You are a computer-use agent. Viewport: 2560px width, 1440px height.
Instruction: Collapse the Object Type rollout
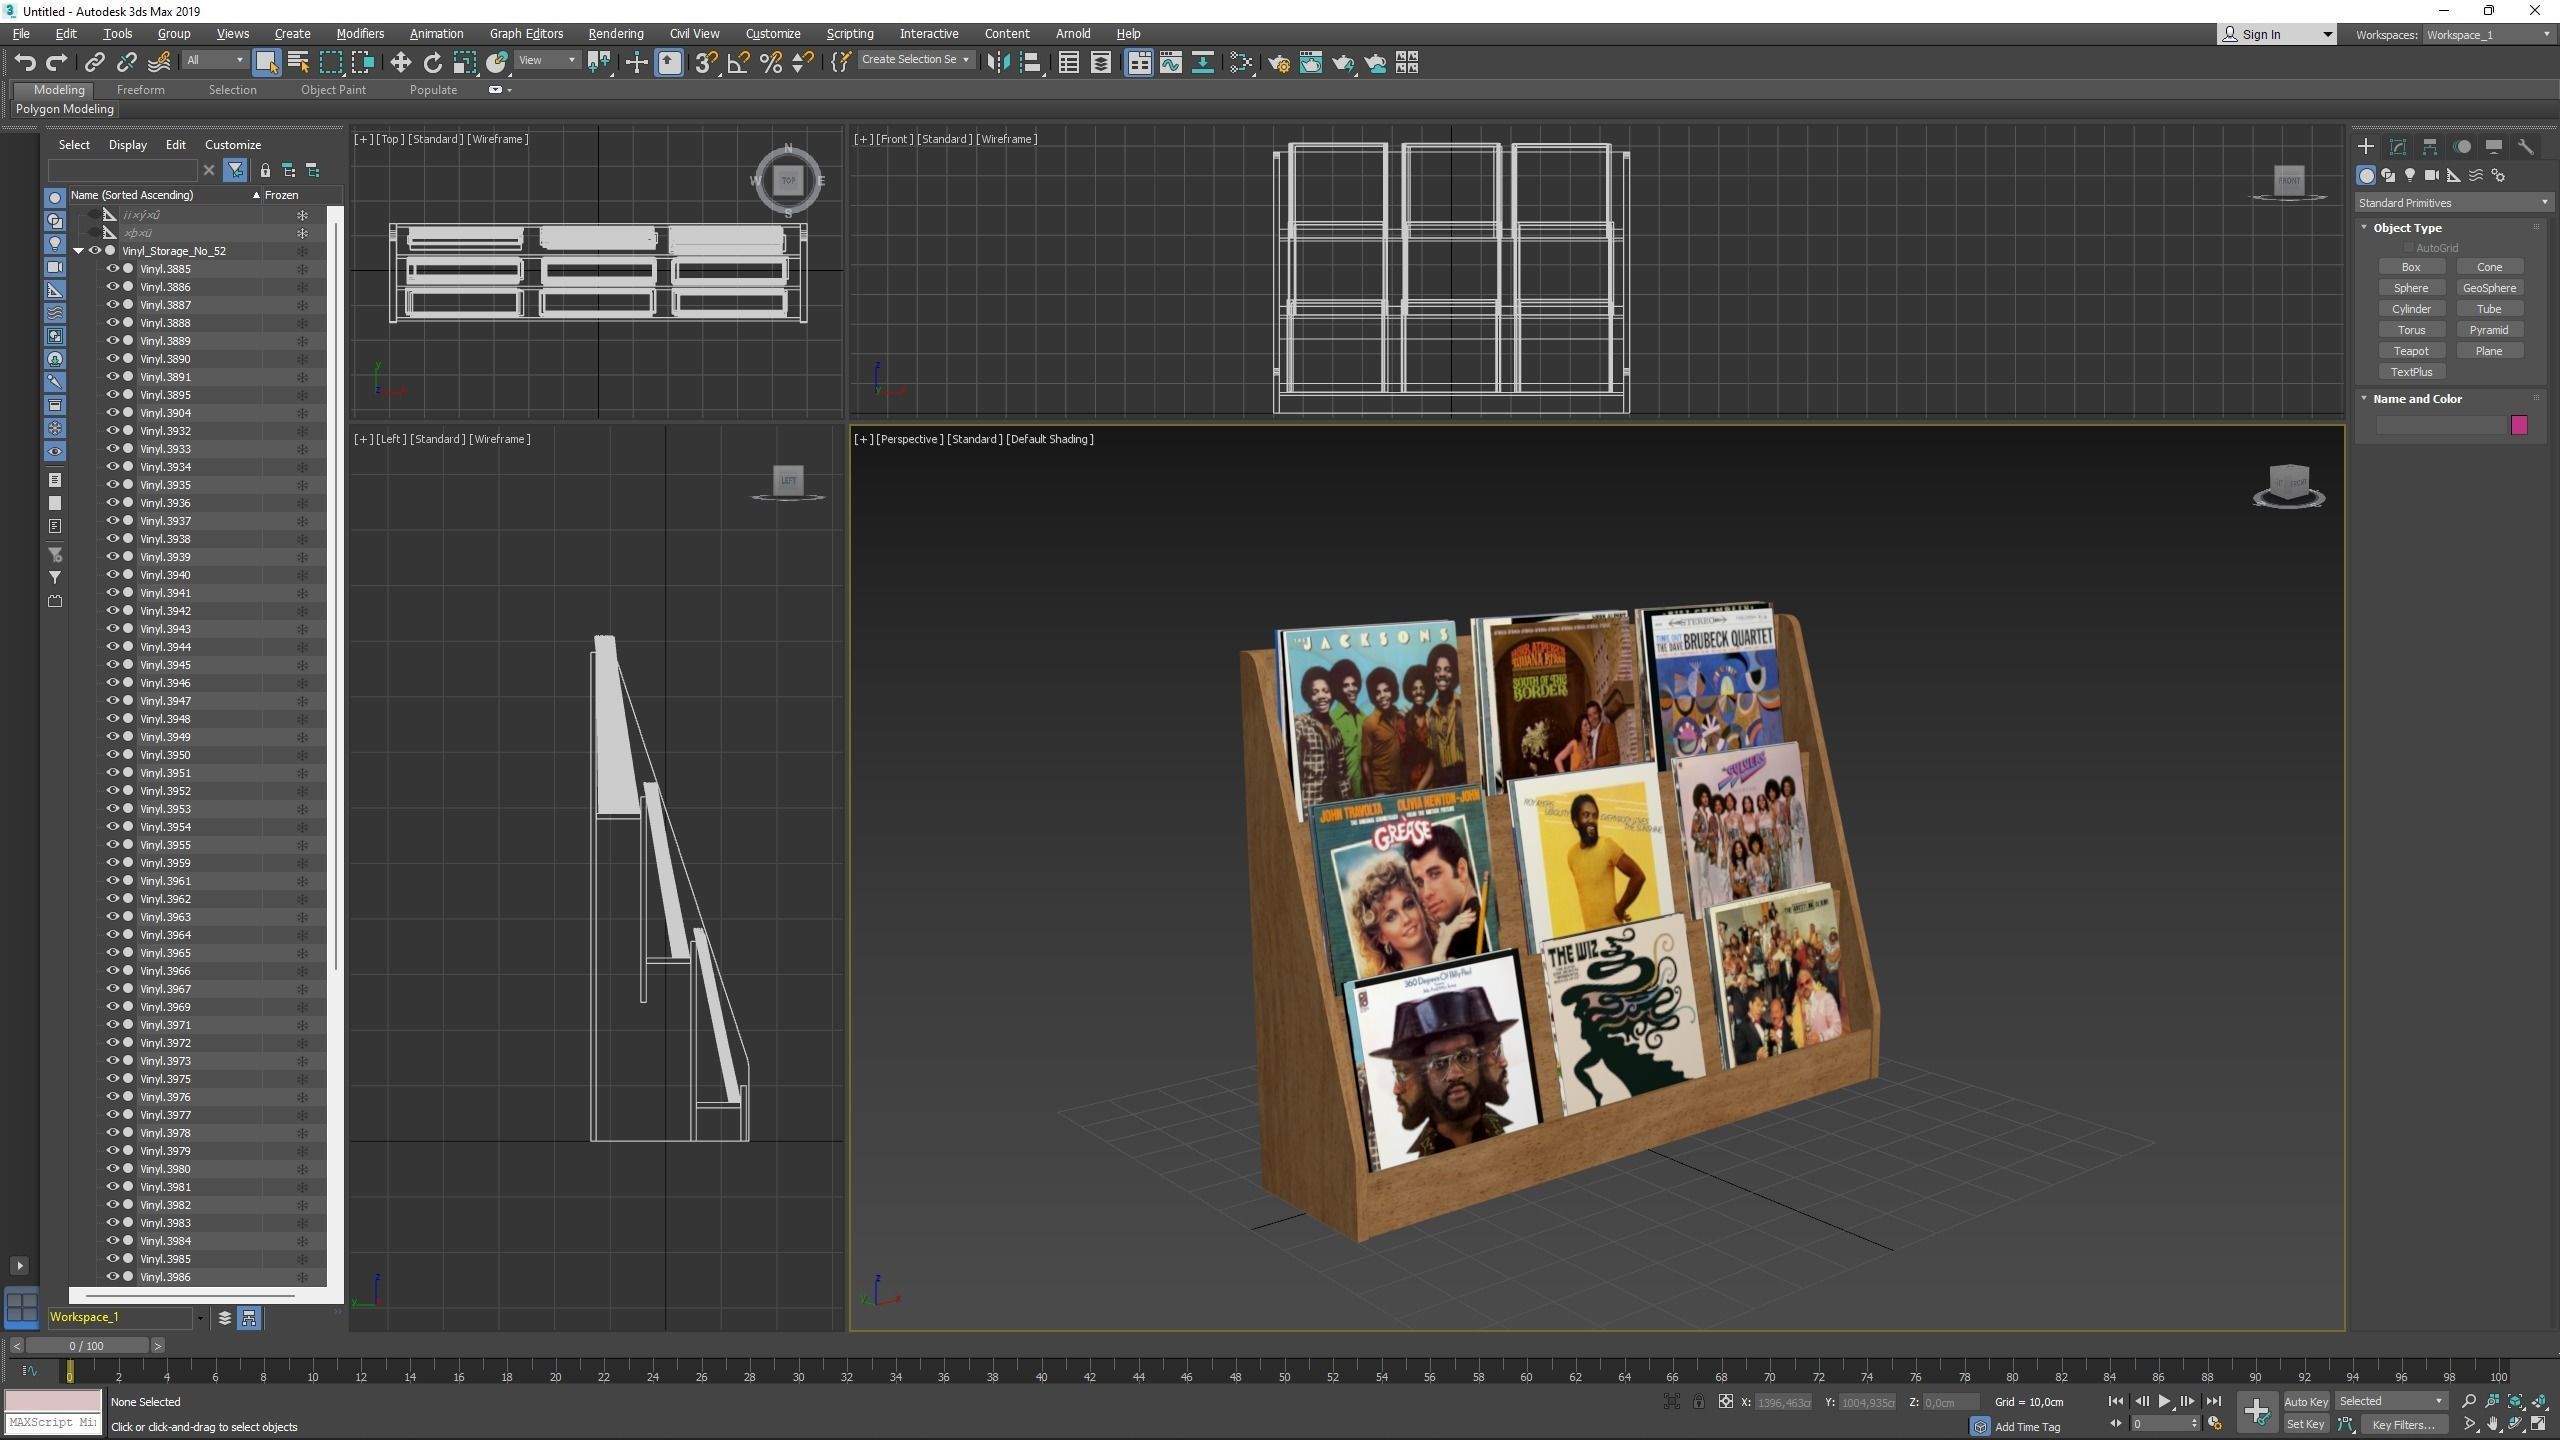[2365, 228]
